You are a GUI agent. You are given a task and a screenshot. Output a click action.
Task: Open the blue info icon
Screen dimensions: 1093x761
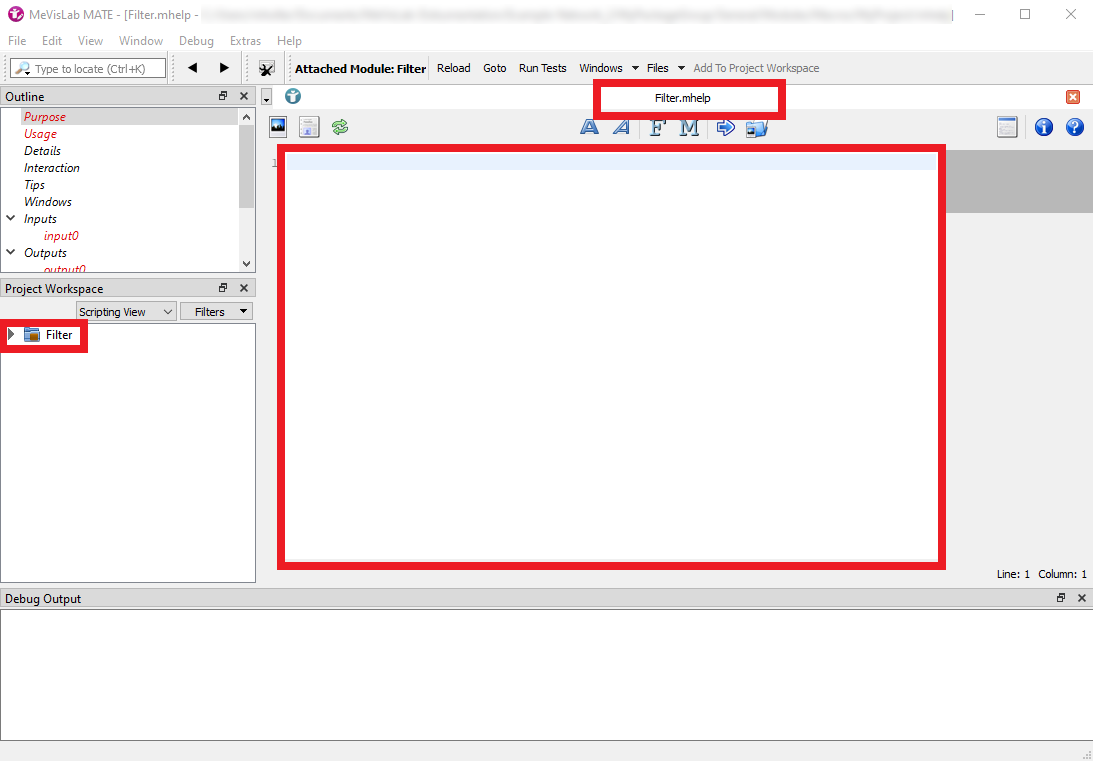coord(1043,127)
